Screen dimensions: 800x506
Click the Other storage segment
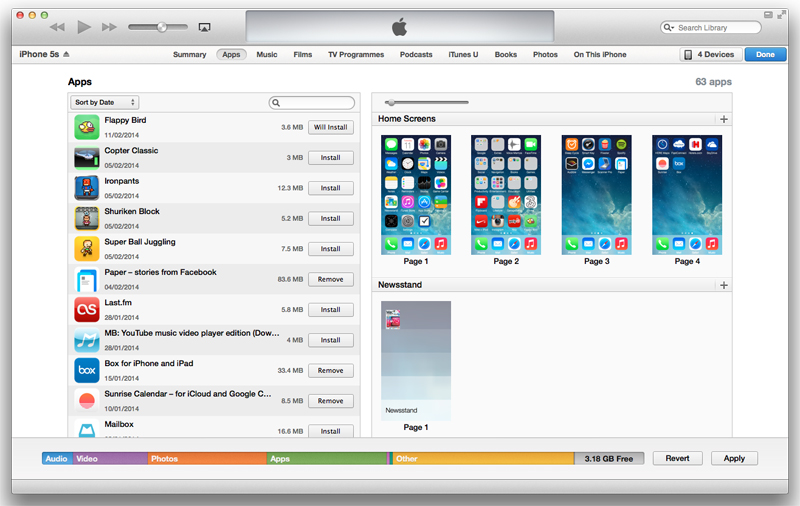tap(483, 459)
